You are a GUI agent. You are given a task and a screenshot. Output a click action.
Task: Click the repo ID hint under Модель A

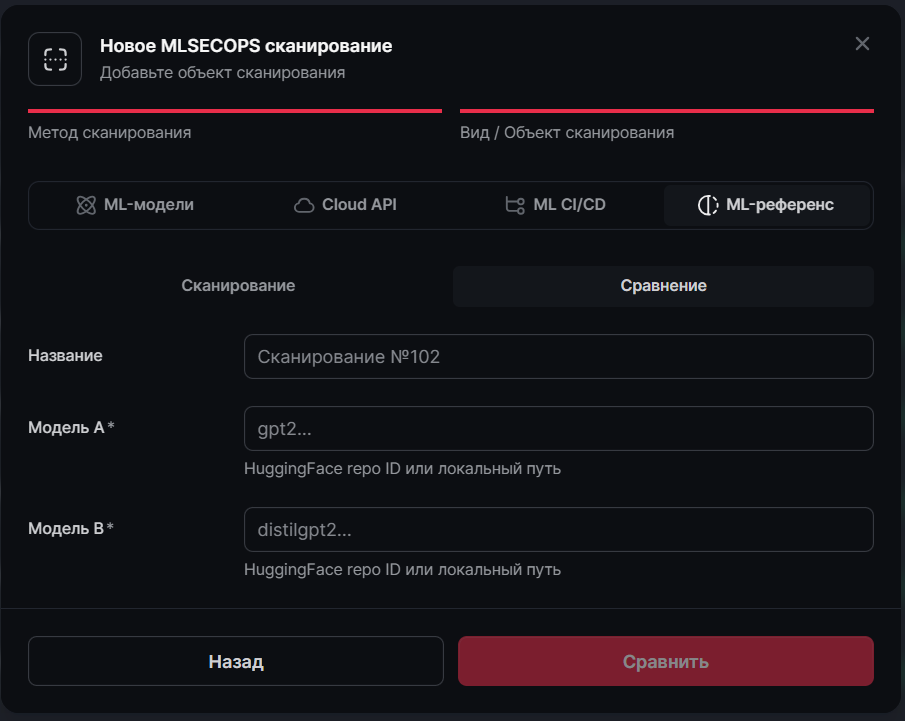(402, 469)
